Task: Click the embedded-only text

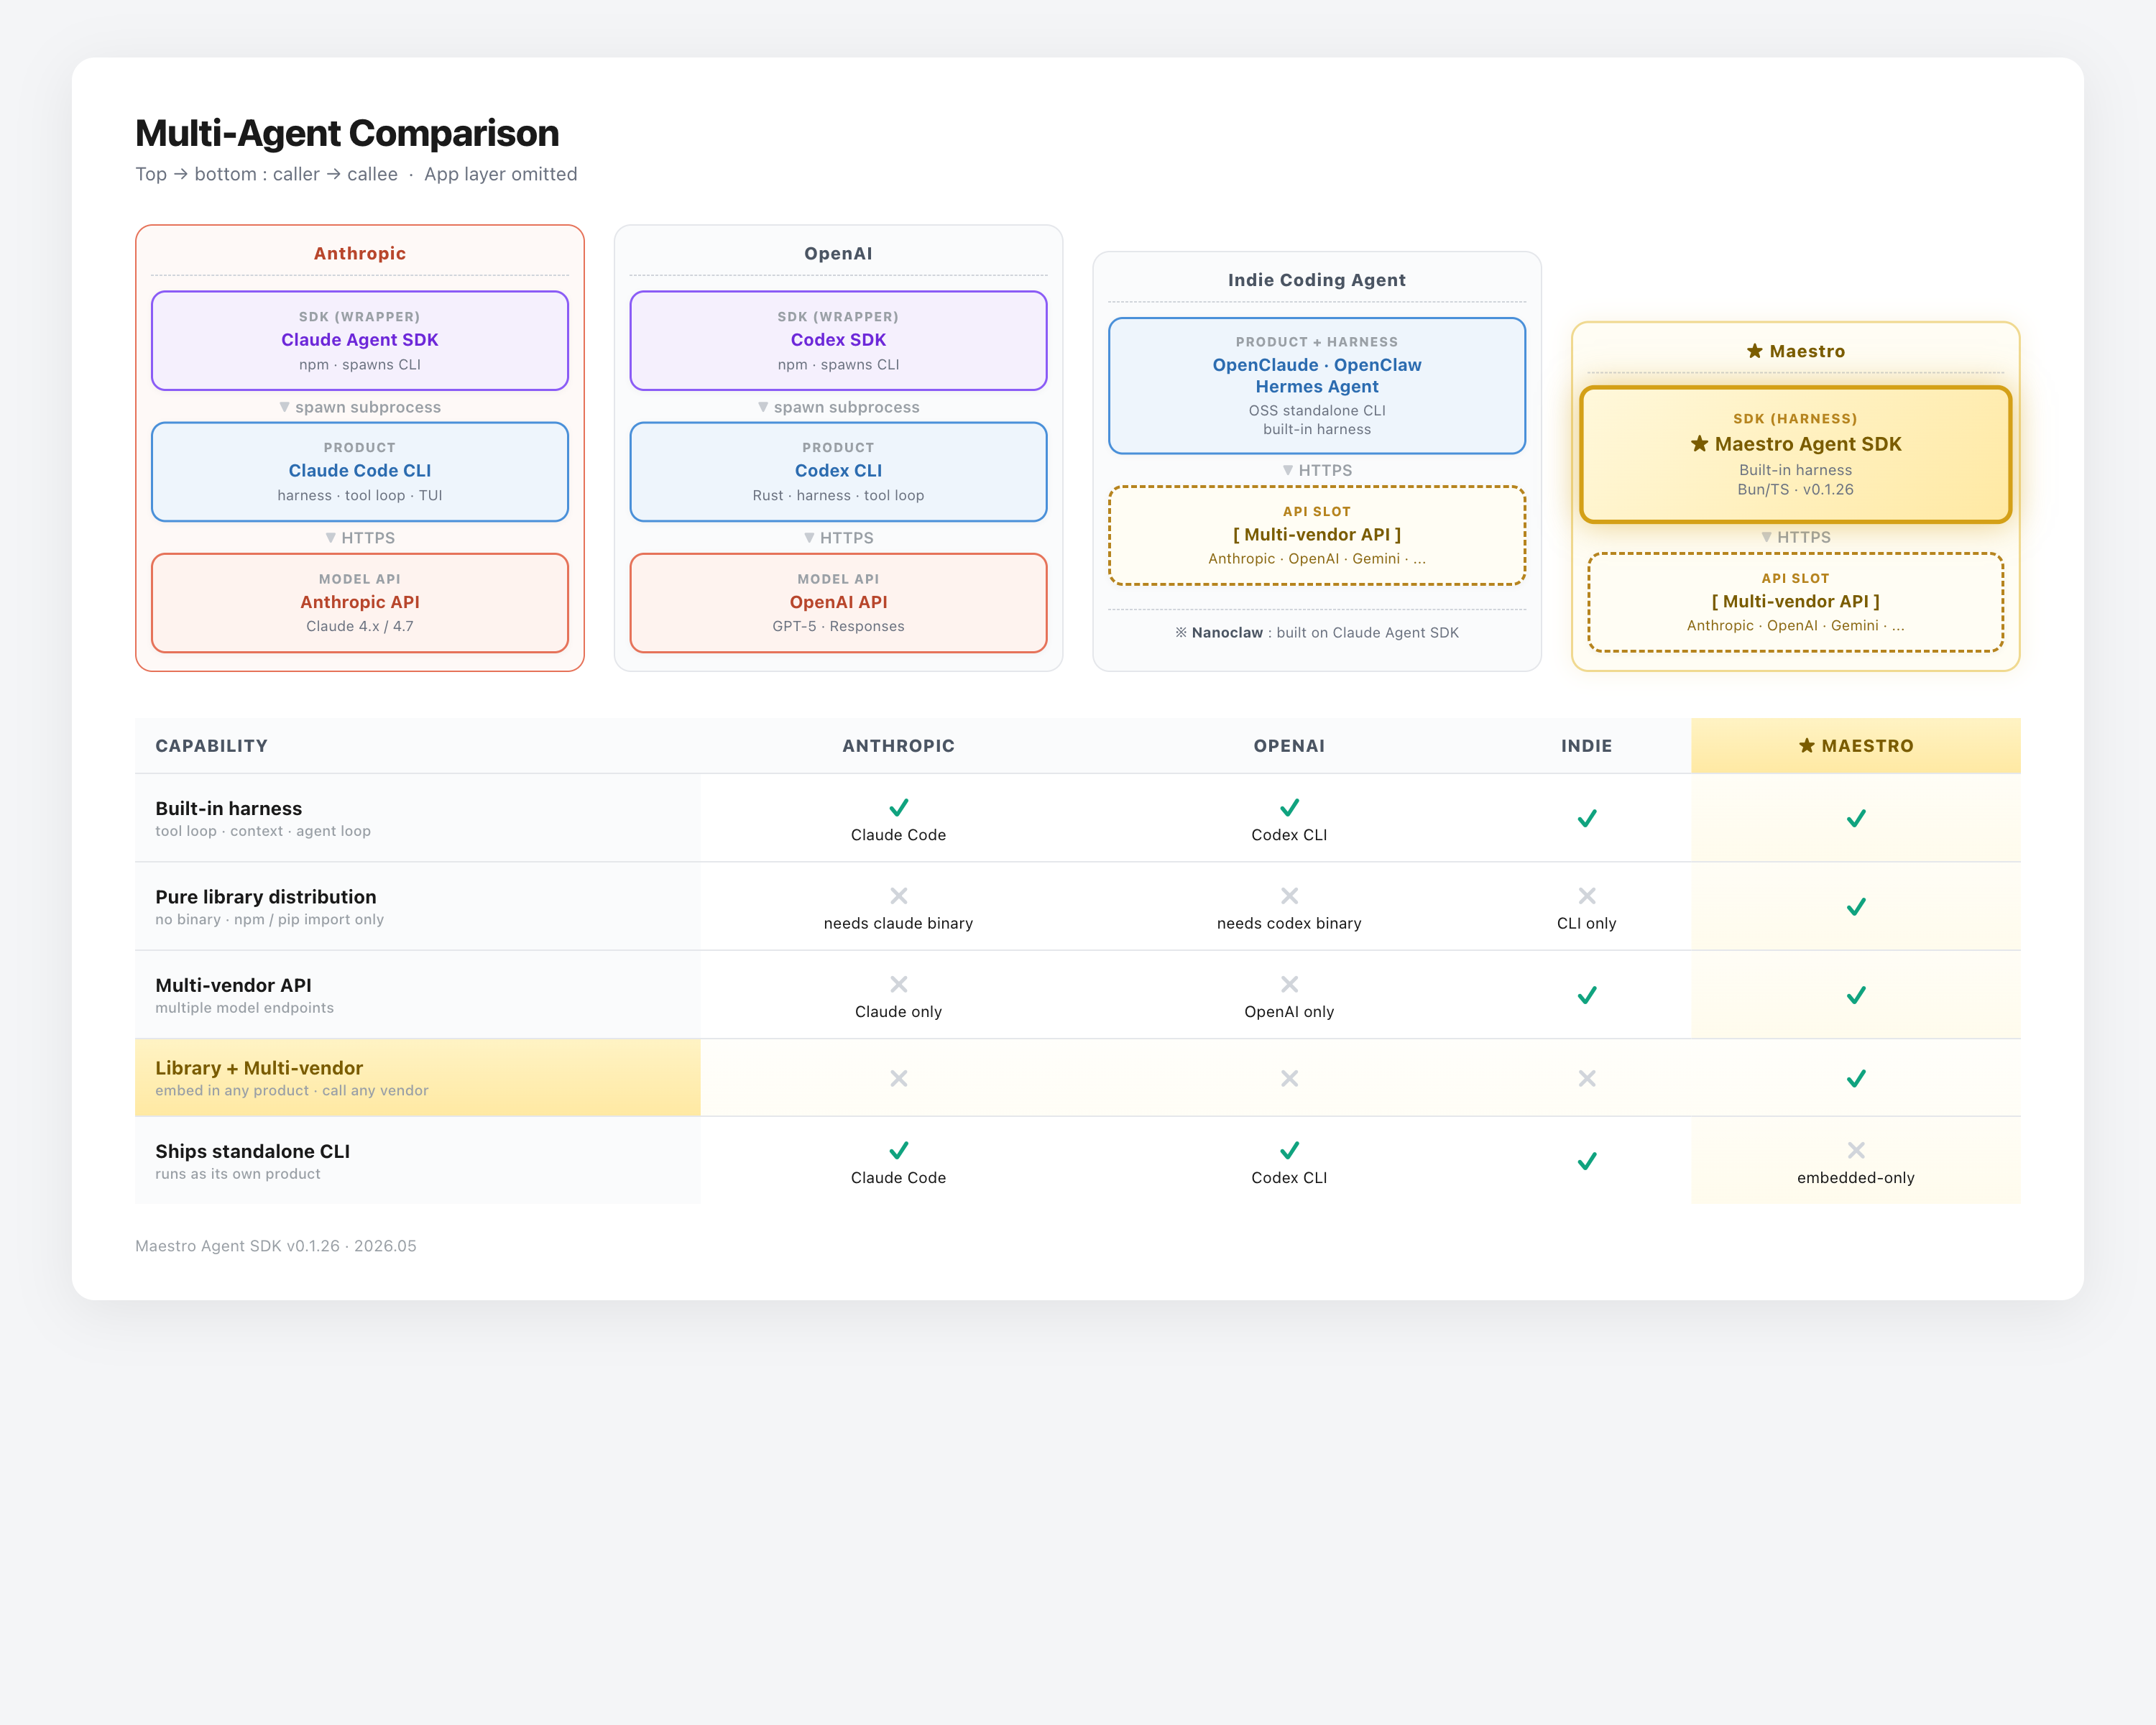Action: point(1856,1178)
